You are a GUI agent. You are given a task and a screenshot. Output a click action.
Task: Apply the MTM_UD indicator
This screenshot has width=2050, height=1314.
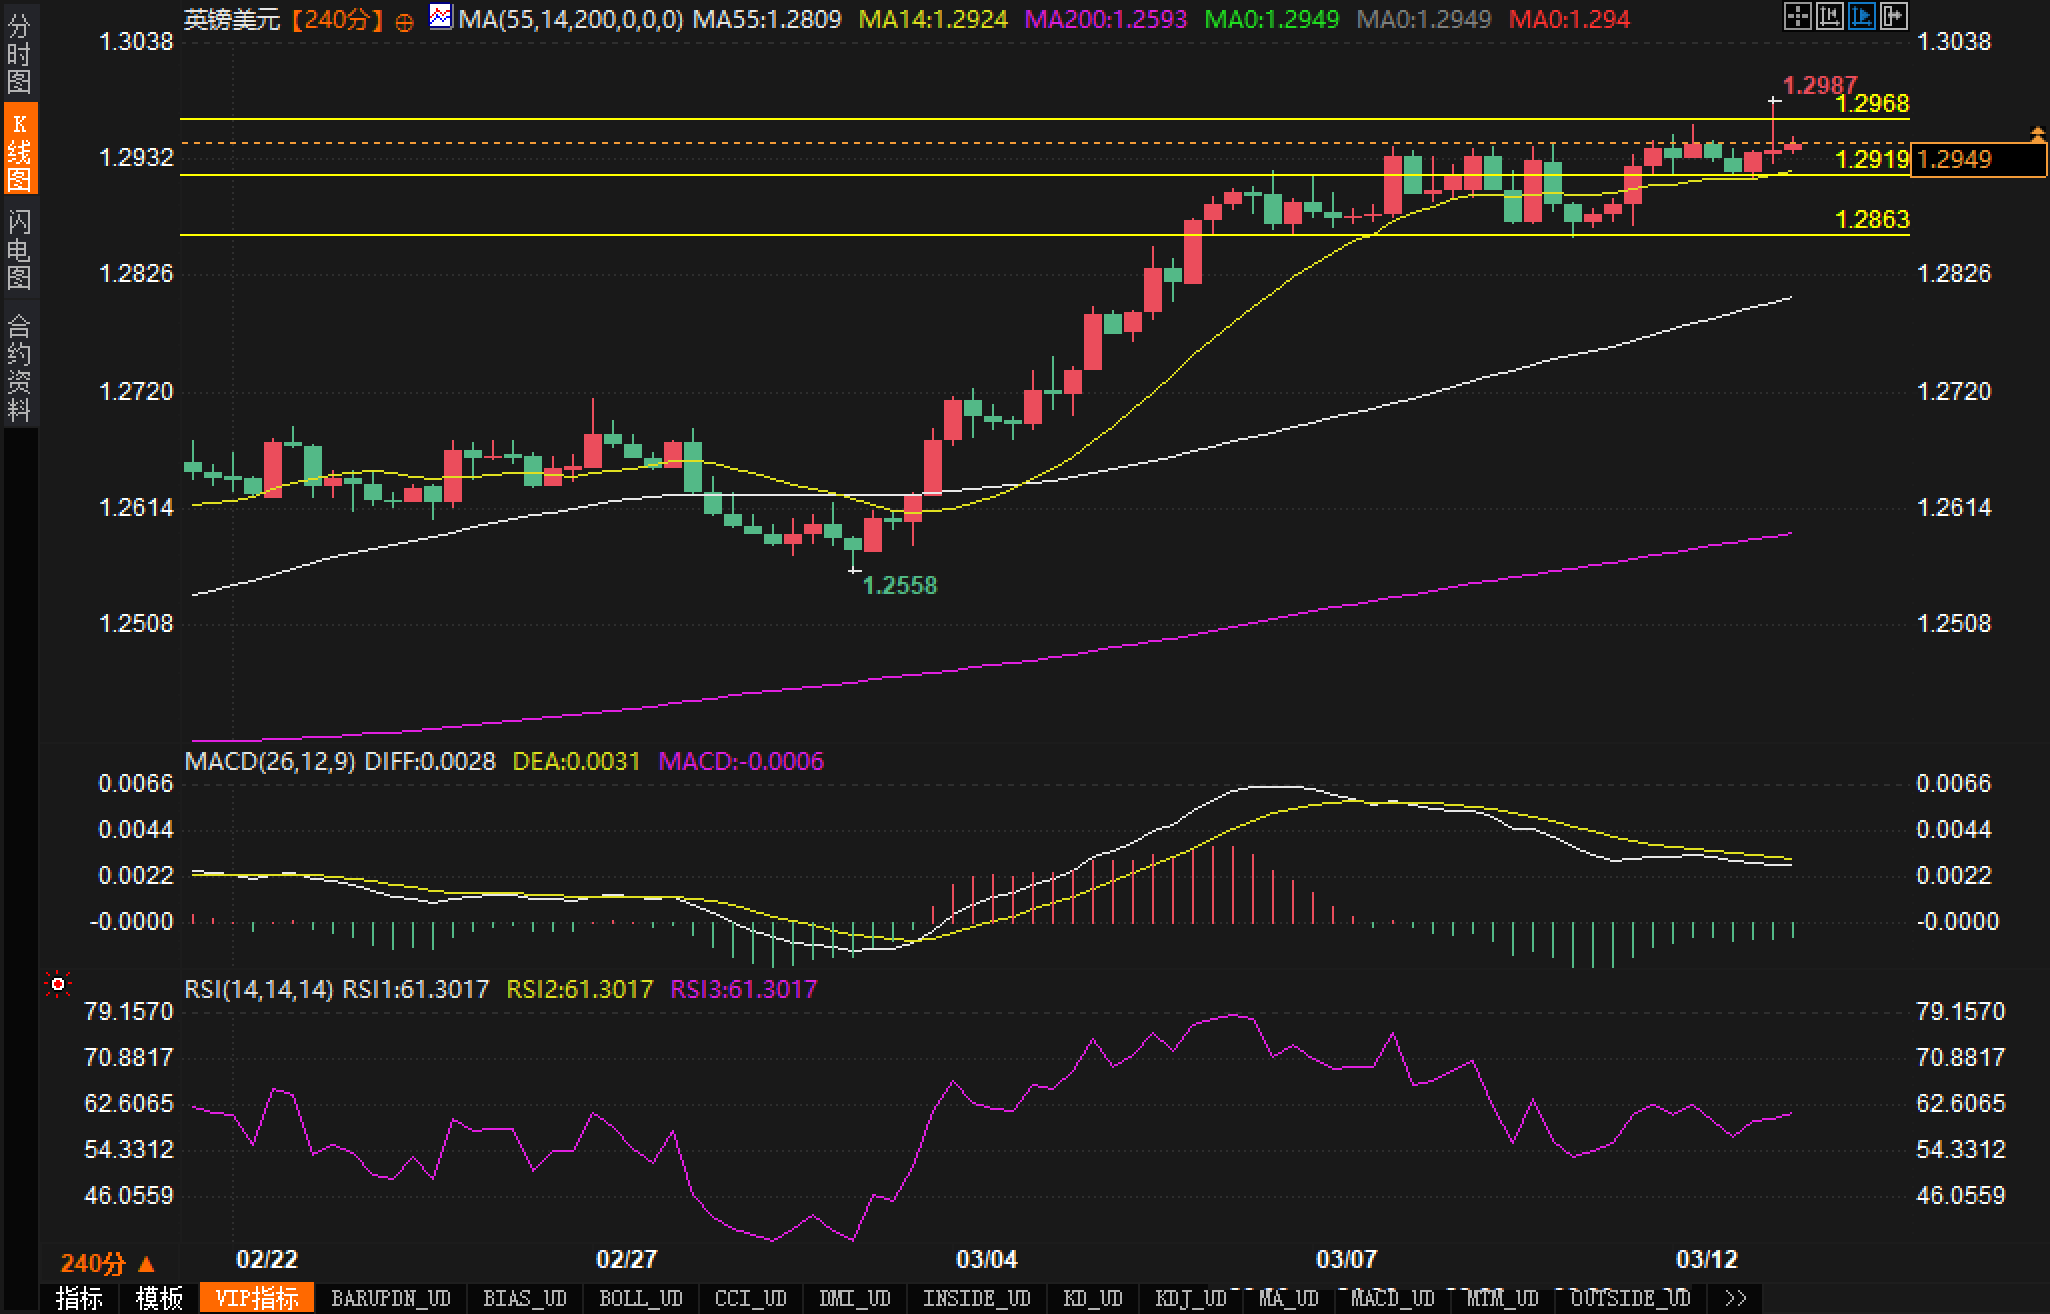[1502, 1298]
